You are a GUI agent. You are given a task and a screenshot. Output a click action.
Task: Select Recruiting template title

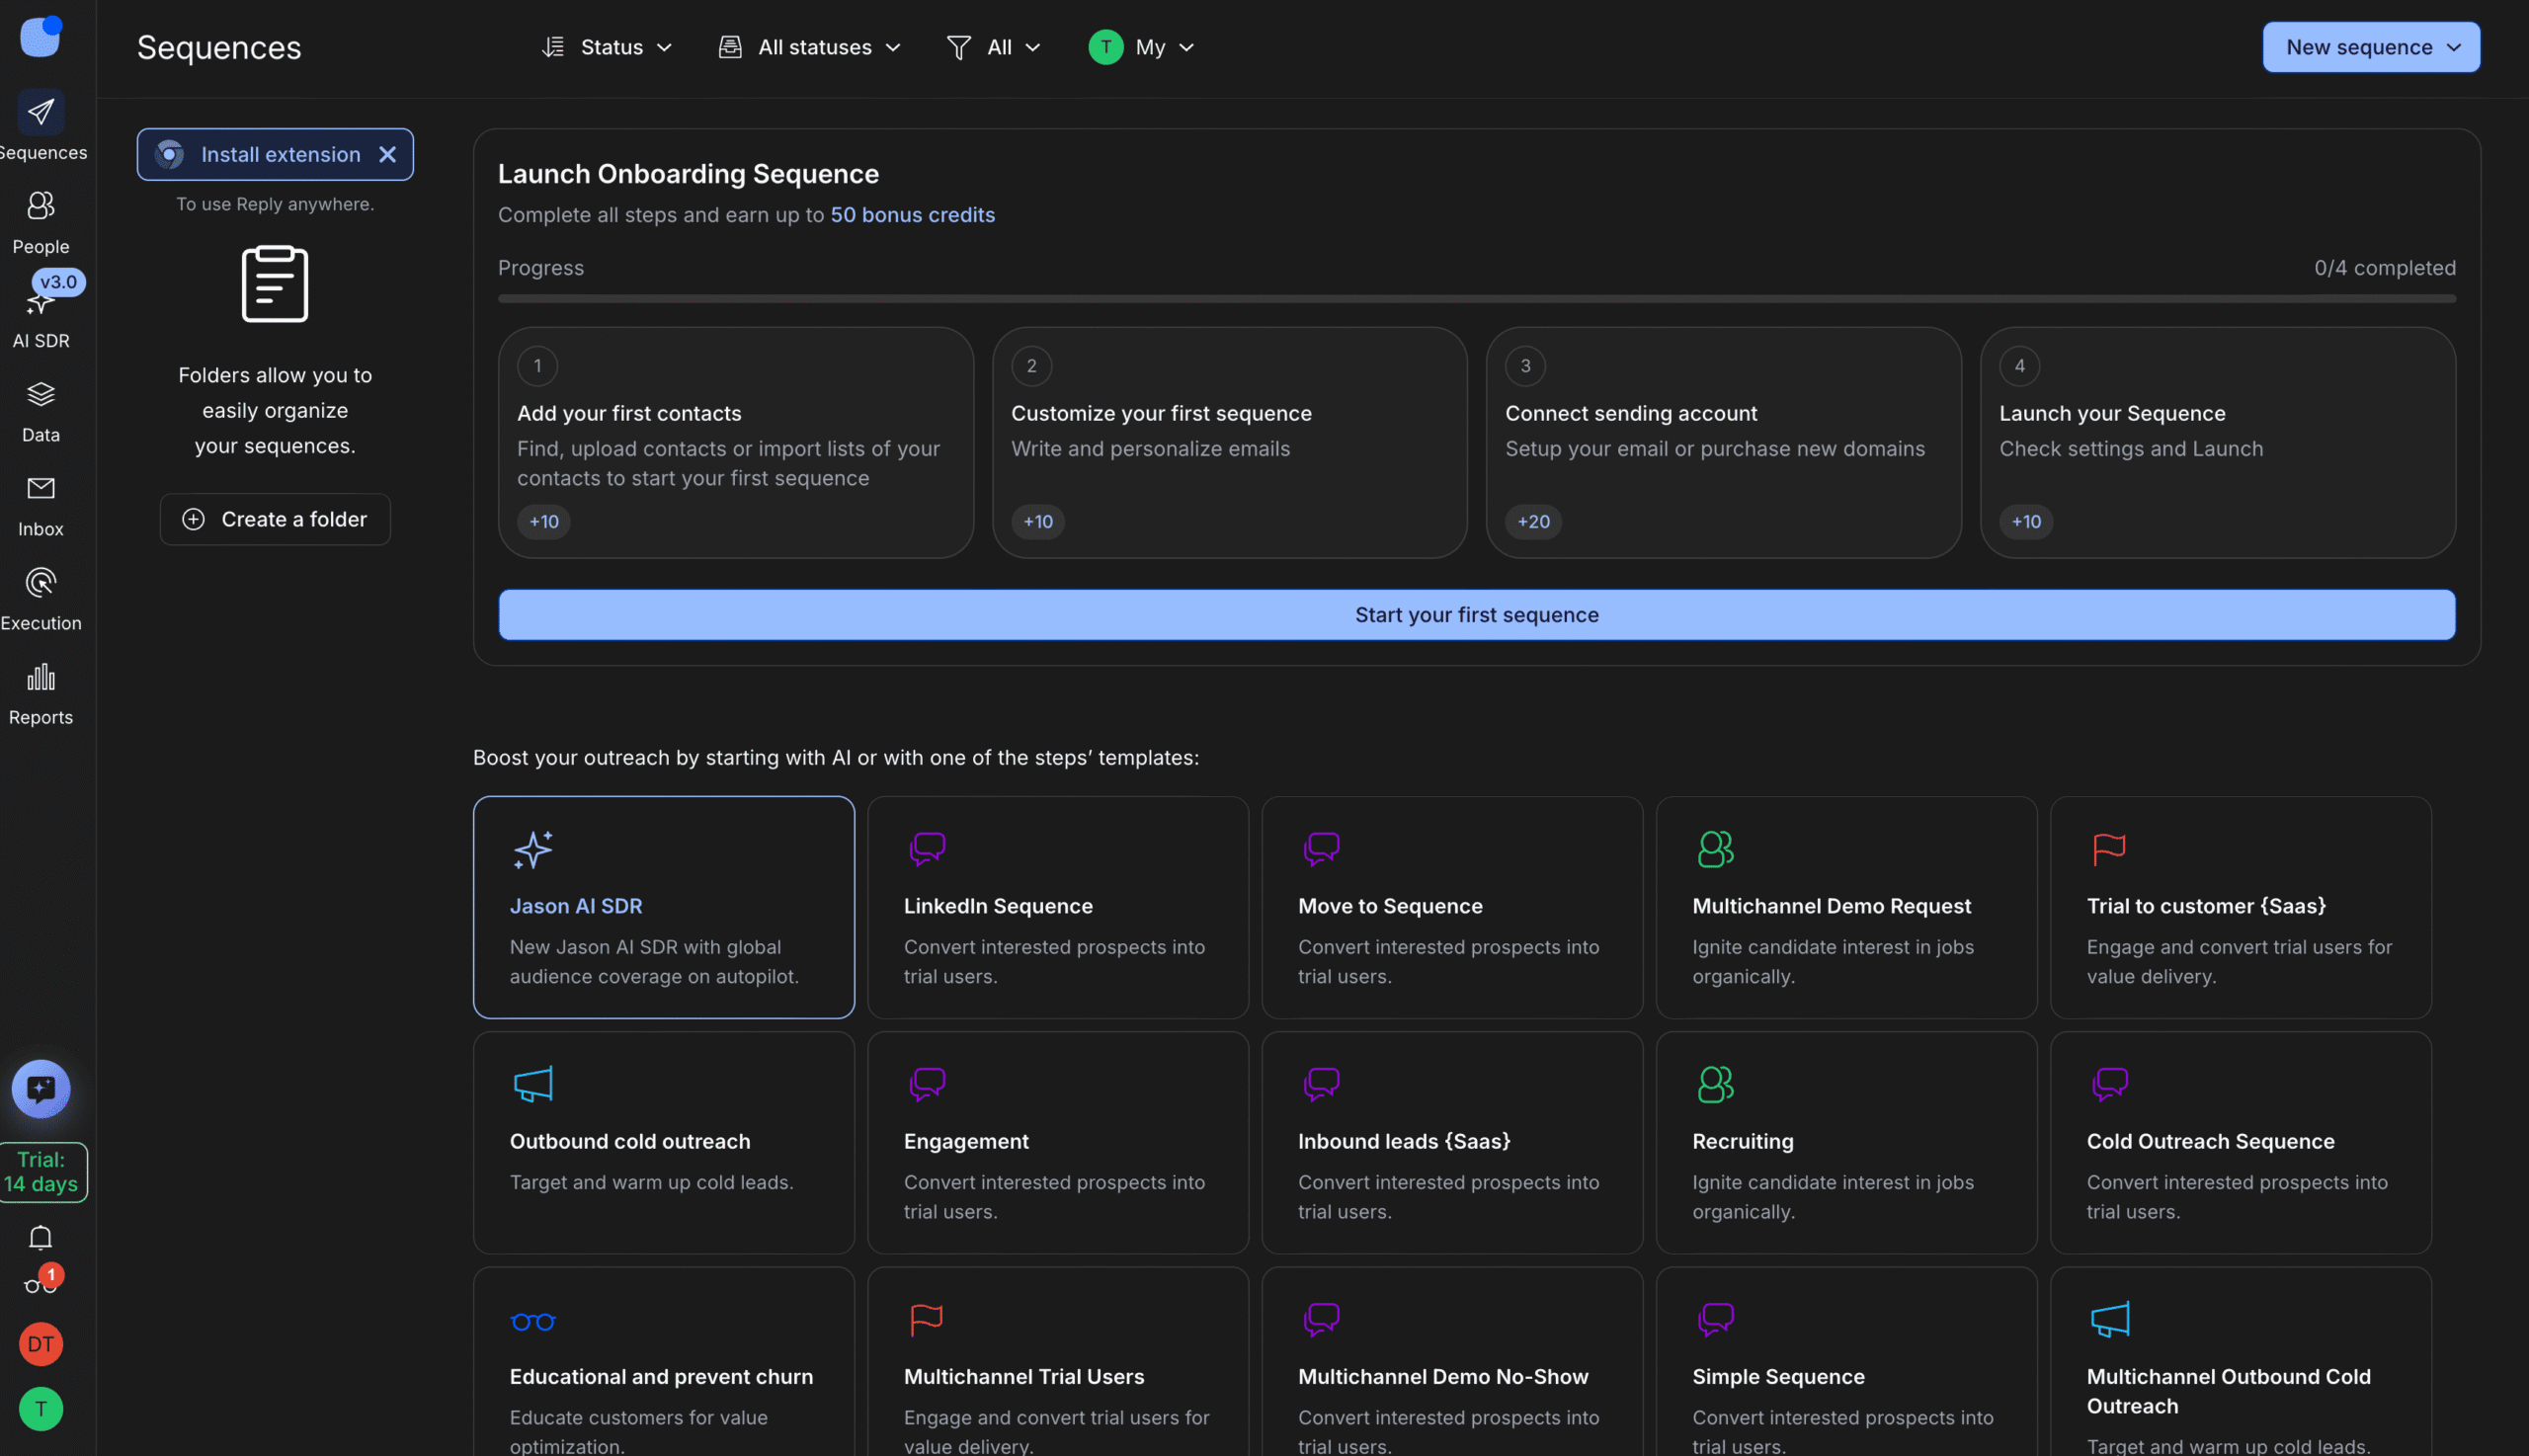click(x=1743, y=1141)
